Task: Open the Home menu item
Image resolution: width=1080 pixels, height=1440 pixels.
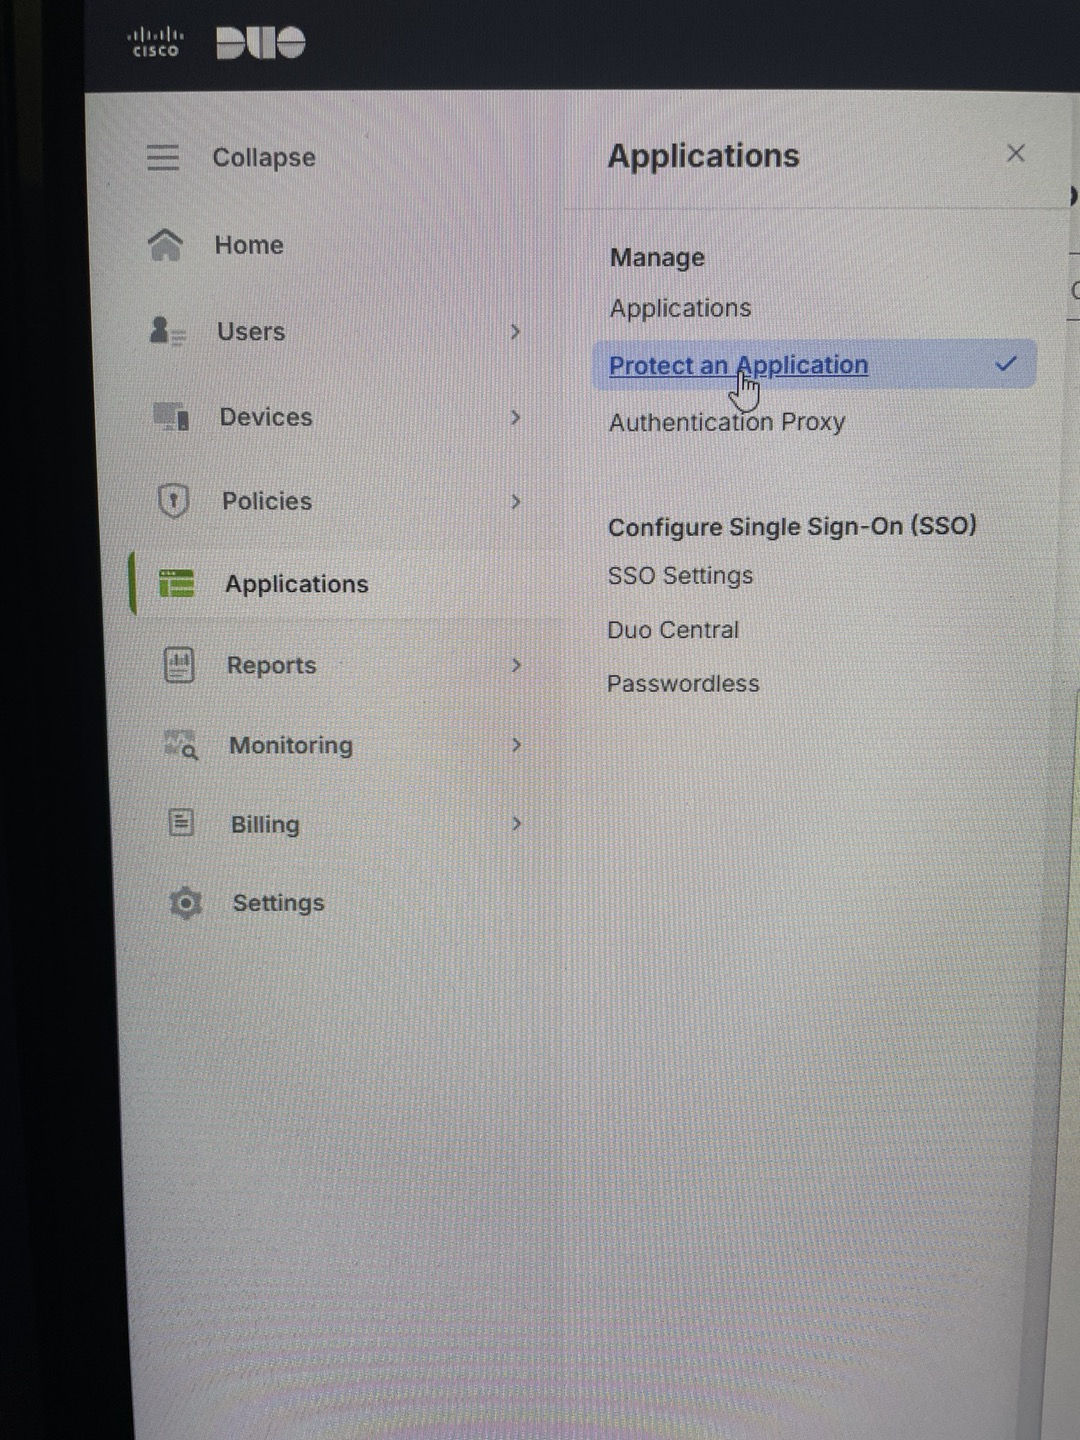Action: [x=249, y=245]
